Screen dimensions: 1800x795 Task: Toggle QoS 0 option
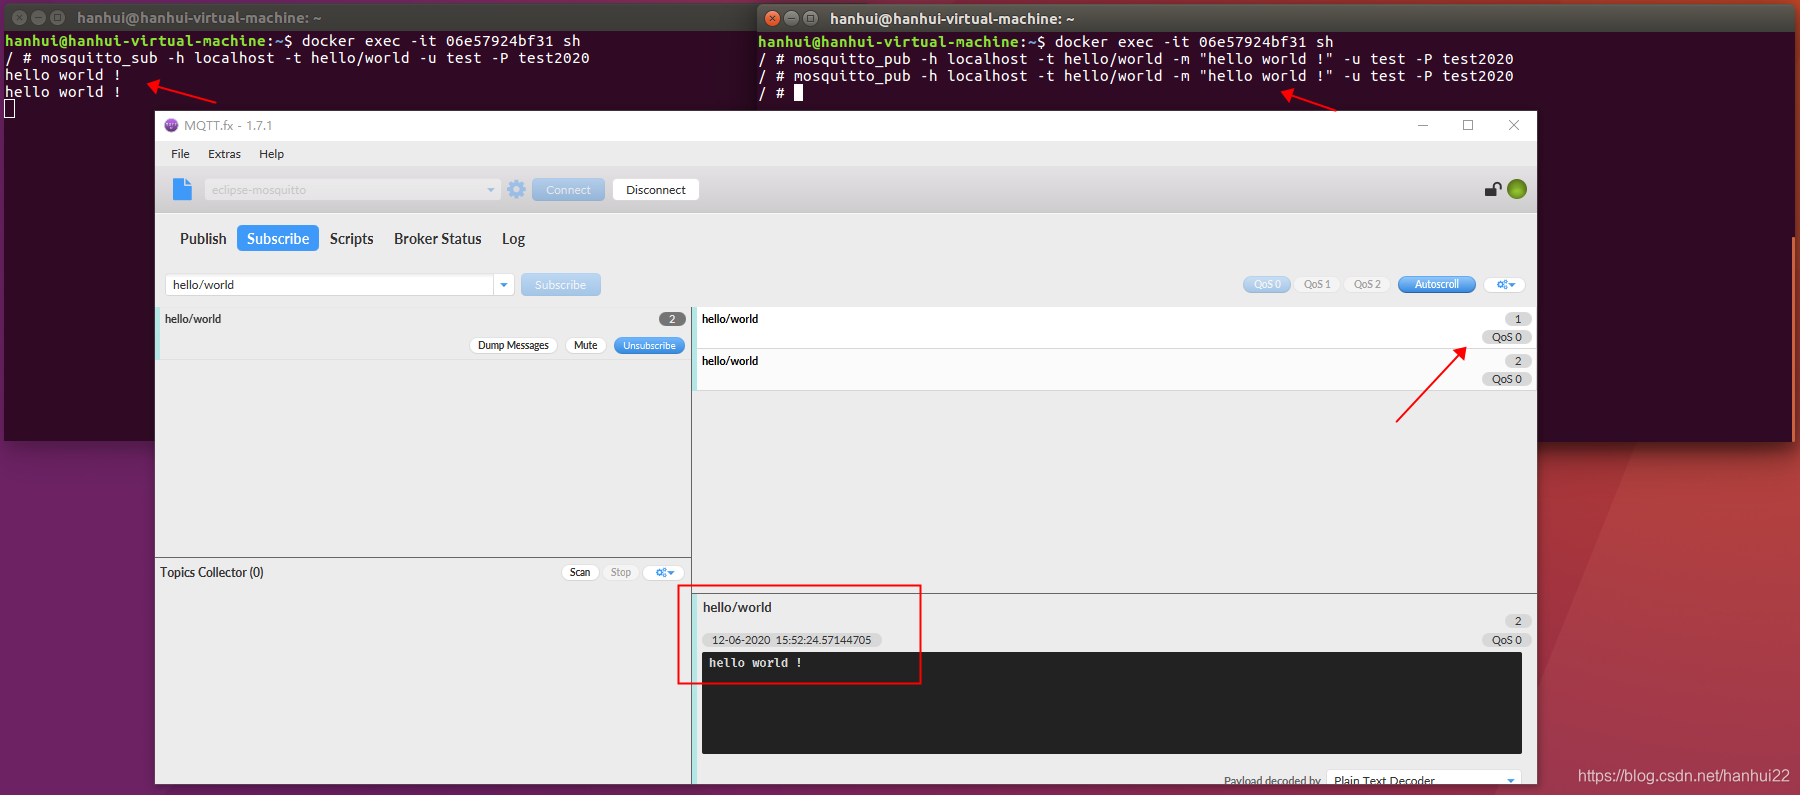[1267, 285]
